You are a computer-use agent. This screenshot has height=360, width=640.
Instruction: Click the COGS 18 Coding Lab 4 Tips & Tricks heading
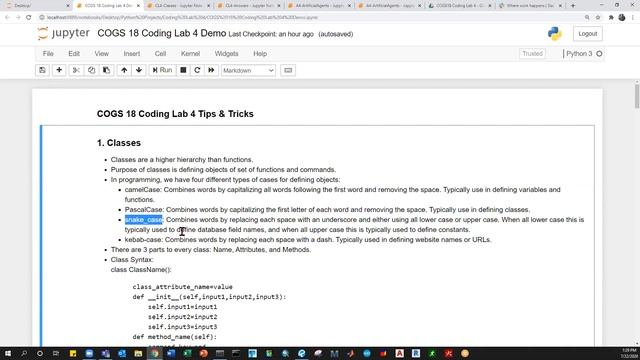pos(175,114)
